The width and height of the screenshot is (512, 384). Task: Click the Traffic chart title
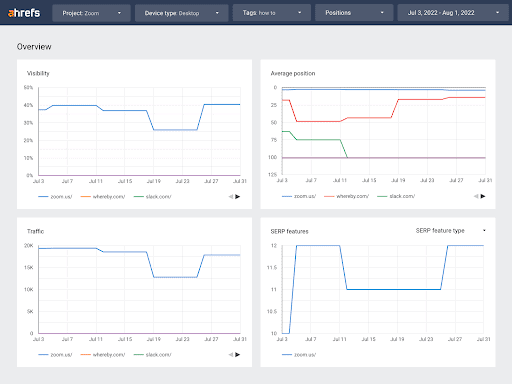(x=35, y=231)
